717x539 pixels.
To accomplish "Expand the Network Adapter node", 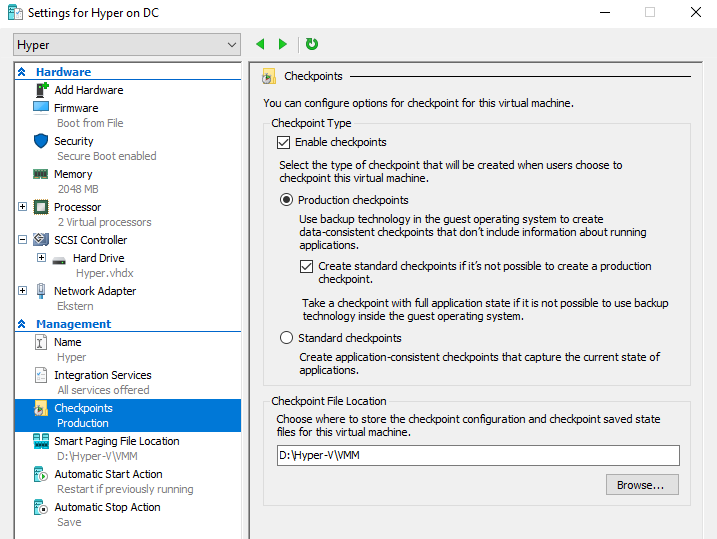I will pos(23,291).
